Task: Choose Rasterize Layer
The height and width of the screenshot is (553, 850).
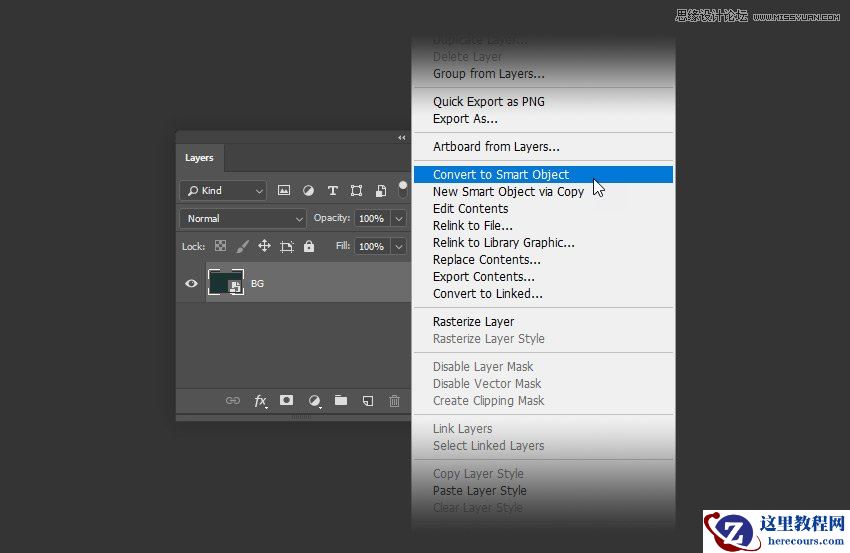Action: 543,321
